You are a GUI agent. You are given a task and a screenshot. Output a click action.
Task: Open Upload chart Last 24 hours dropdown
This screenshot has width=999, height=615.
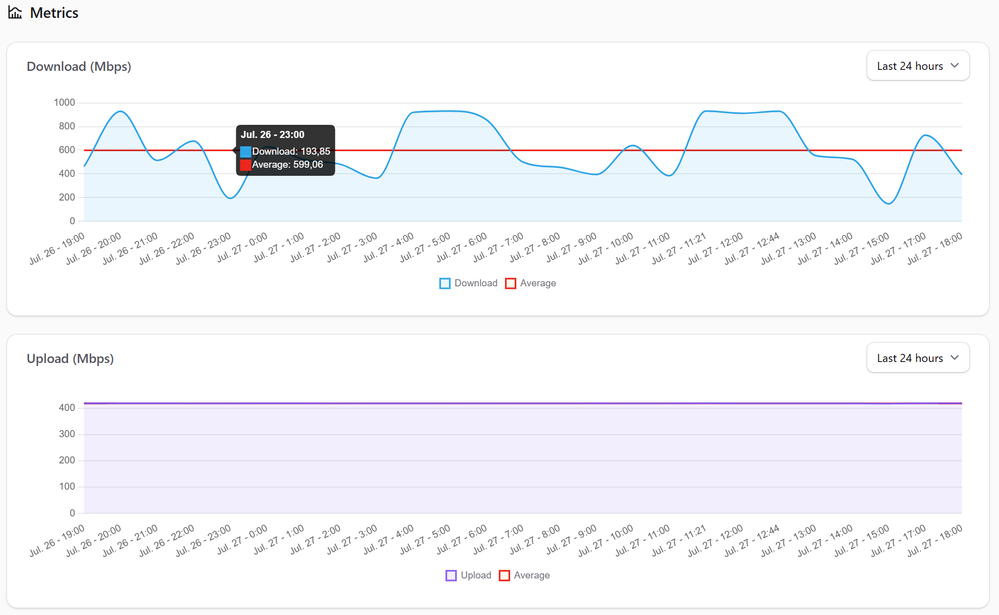point(917,358)
